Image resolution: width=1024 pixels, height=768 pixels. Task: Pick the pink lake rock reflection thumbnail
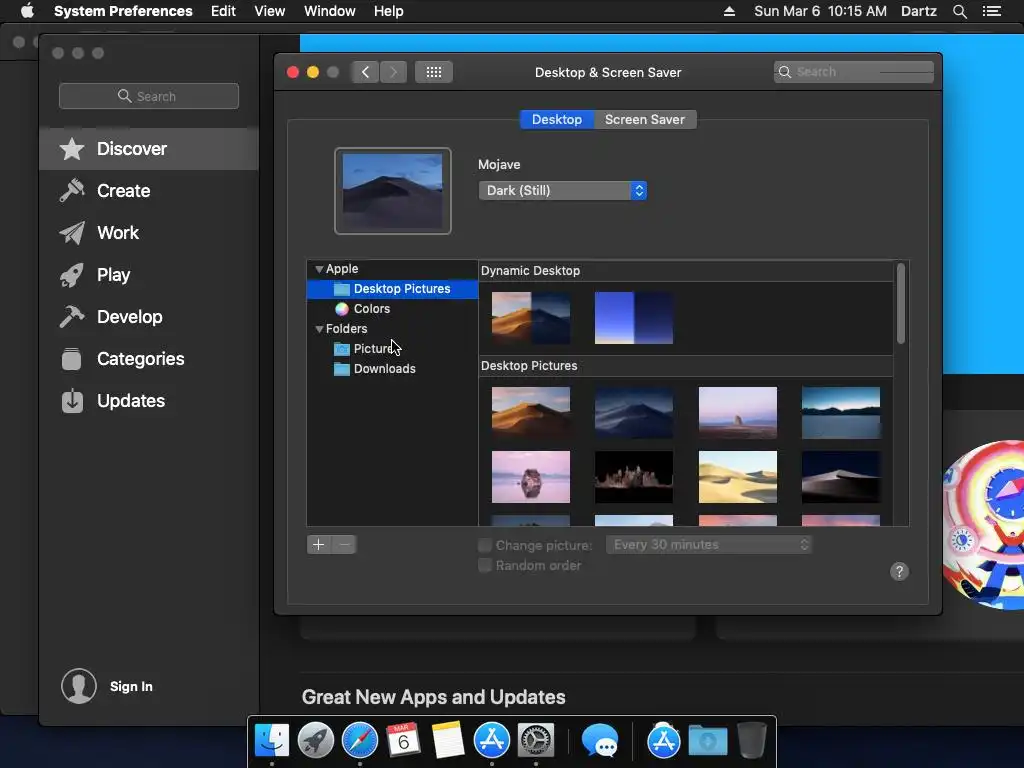tap(530, 477)
